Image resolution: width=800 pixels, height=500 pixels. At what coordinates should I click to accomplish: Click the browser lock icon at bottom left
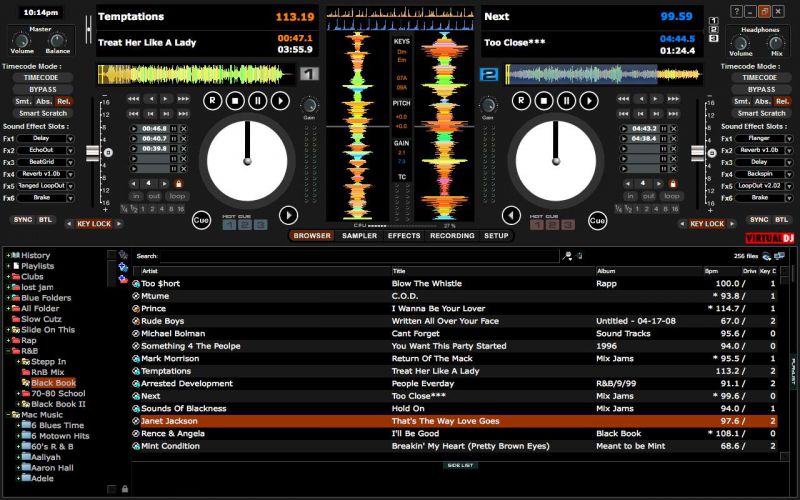124,489
